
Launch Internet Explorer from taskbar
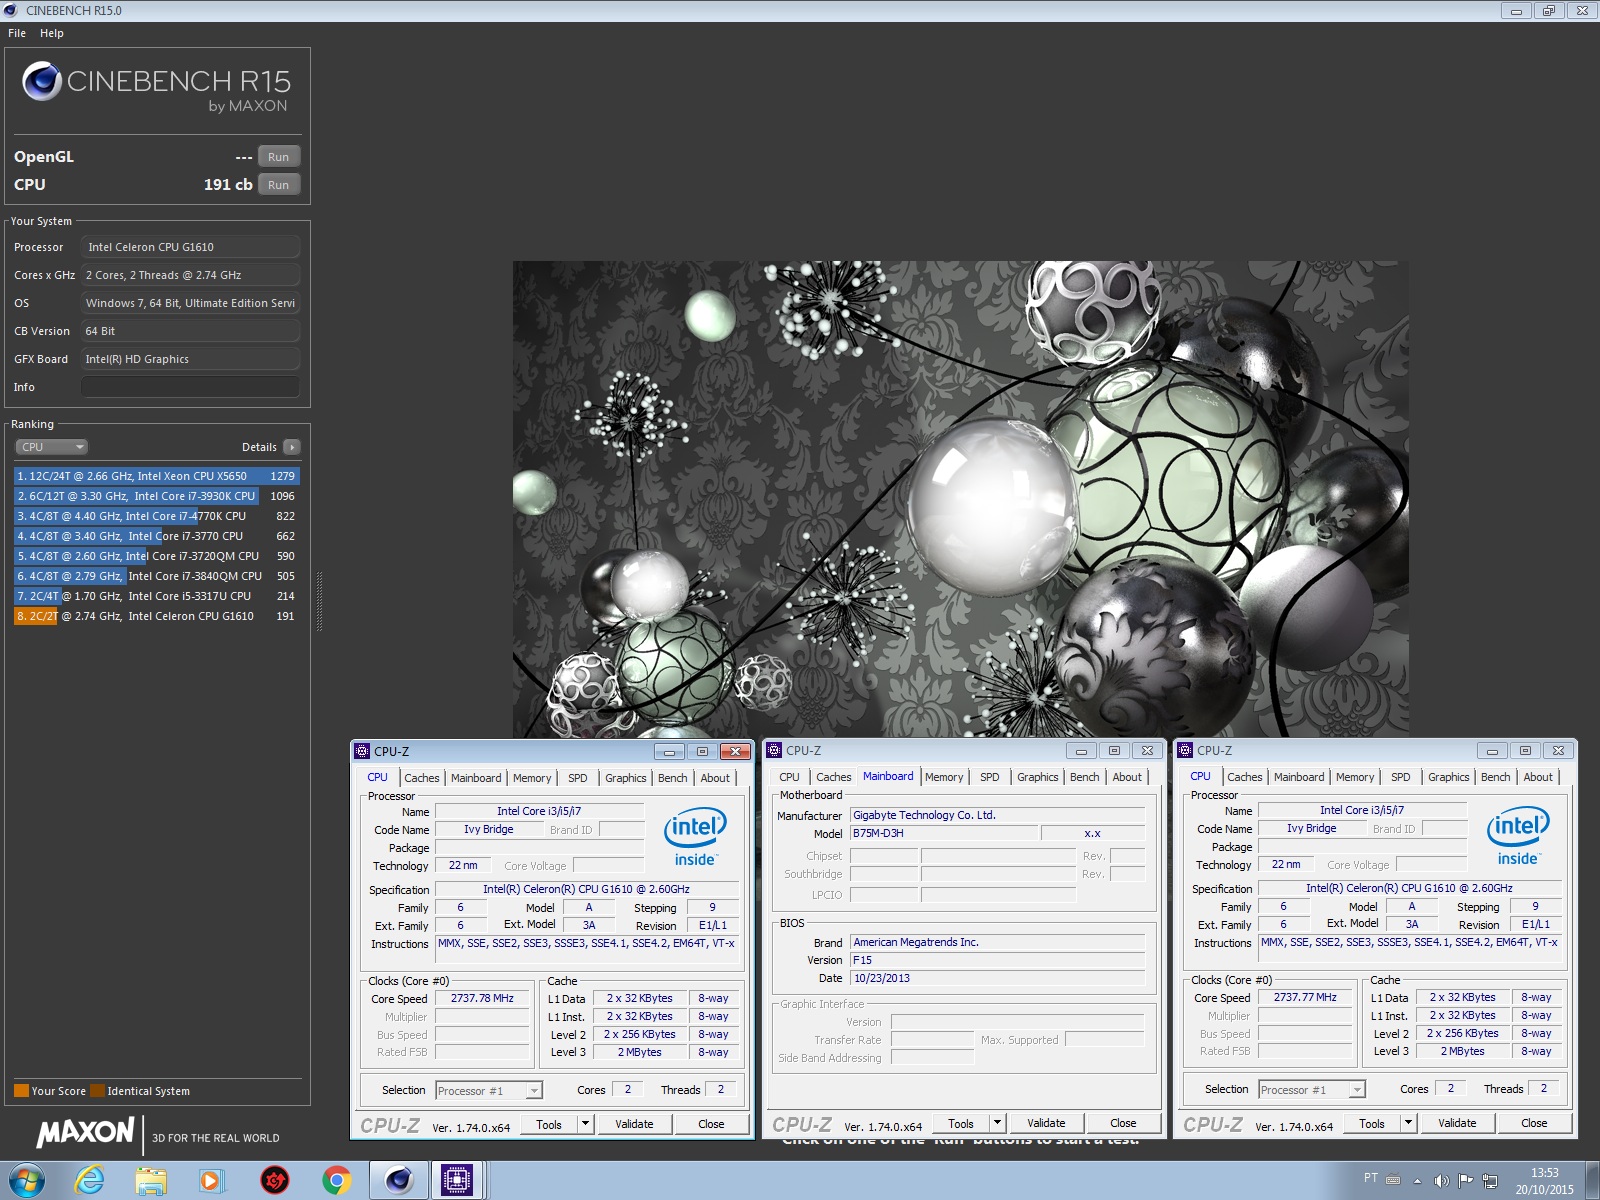[90, 1181]
